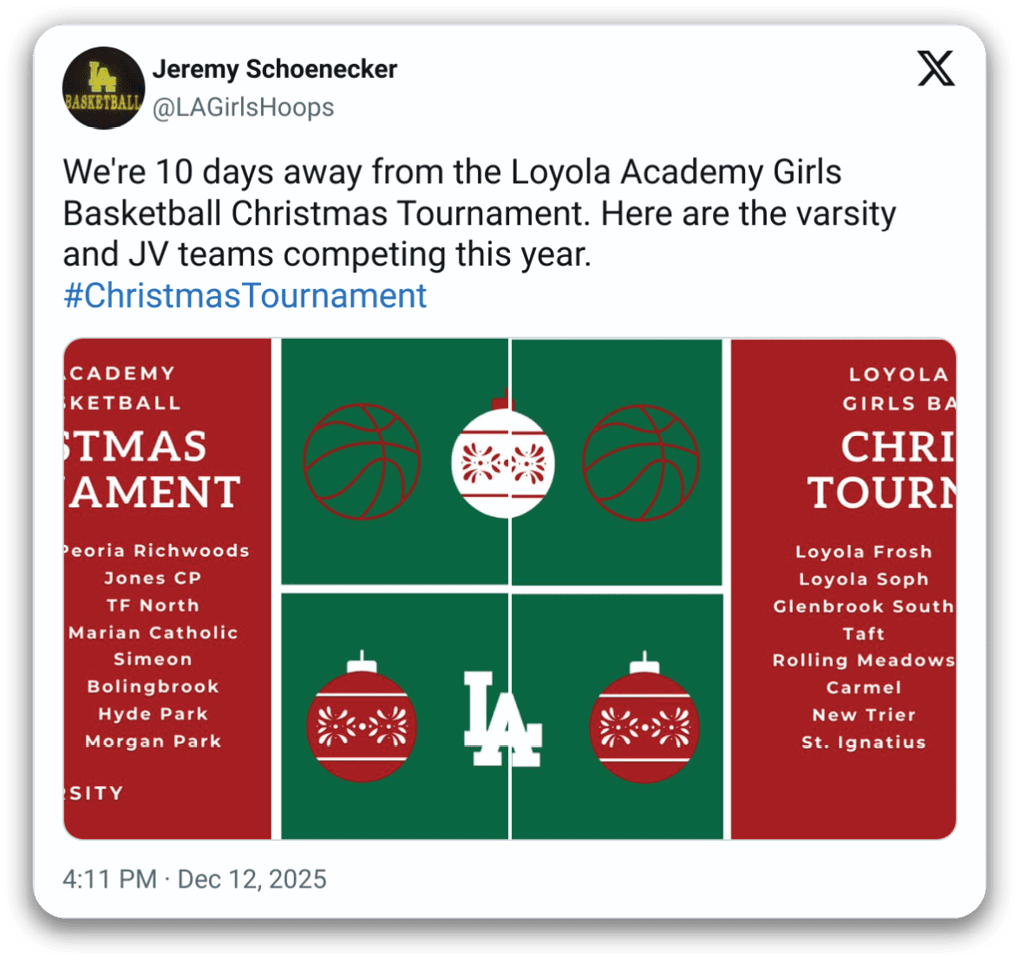
Task: Open Jeremy Schoenecker's profile name
Action: click(x=275, y=69)
